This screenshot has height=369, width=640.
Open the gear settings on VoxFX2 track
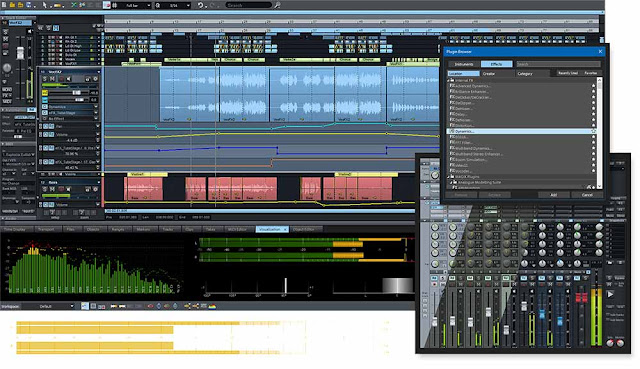click(95, 79)
